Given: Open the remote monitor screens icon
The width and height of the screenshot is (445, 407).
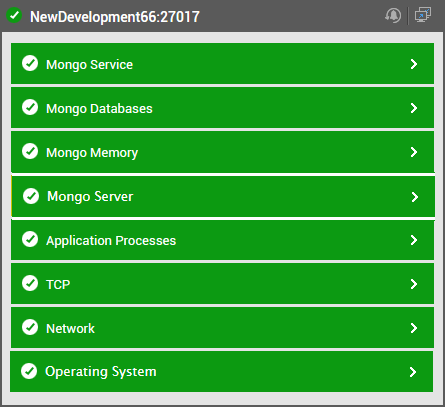Looking at the screenshot, I should pyautogui.click(x=423, y=15).
